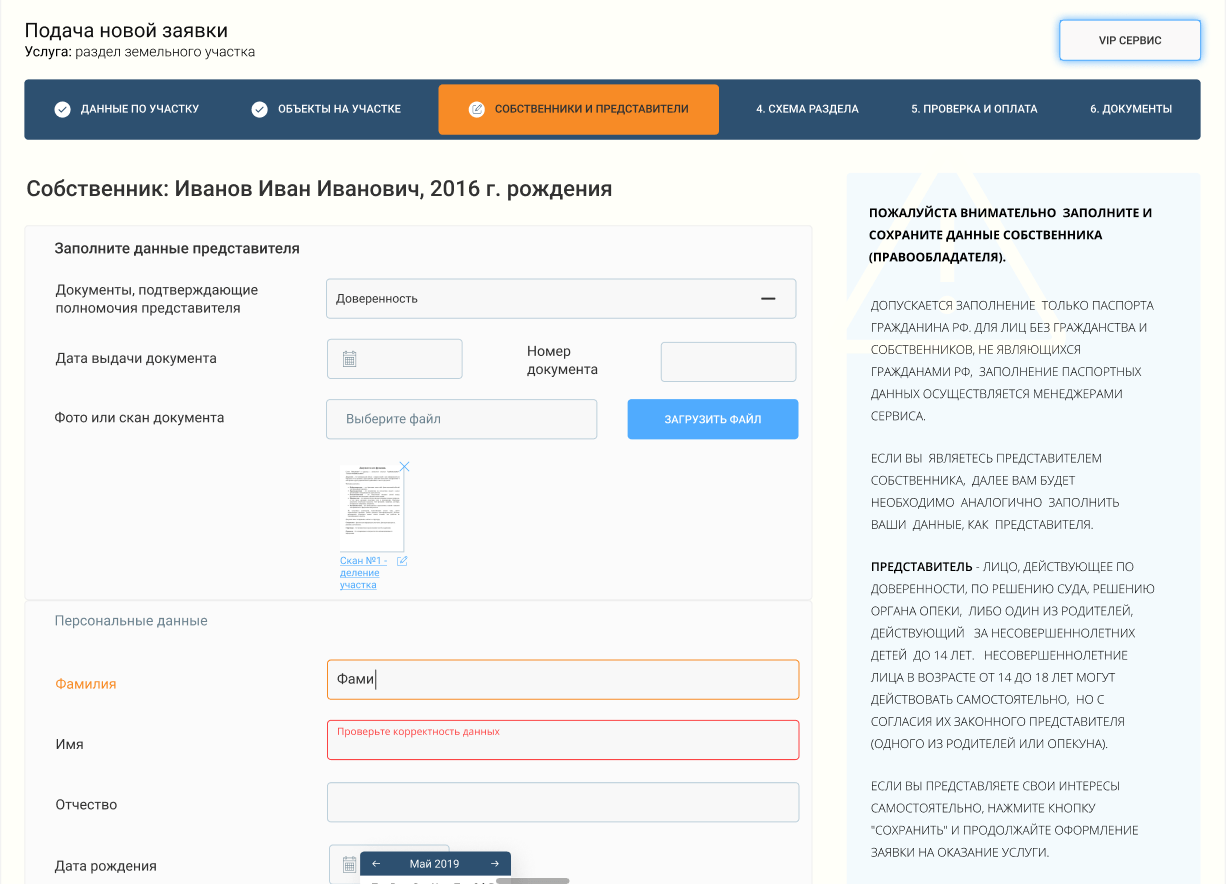The height and width of the screenshot is (884, 1226).
Task: Click the orange Фамилия field label
Action: tap(85, 684)
